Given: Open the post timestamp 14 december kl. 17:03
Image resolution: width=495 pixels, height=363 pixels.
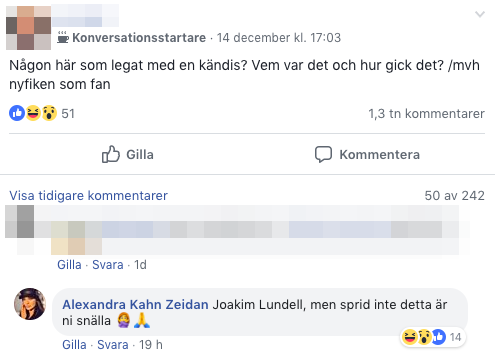Looking at the screenshot, I should click(x=279, y=38).
